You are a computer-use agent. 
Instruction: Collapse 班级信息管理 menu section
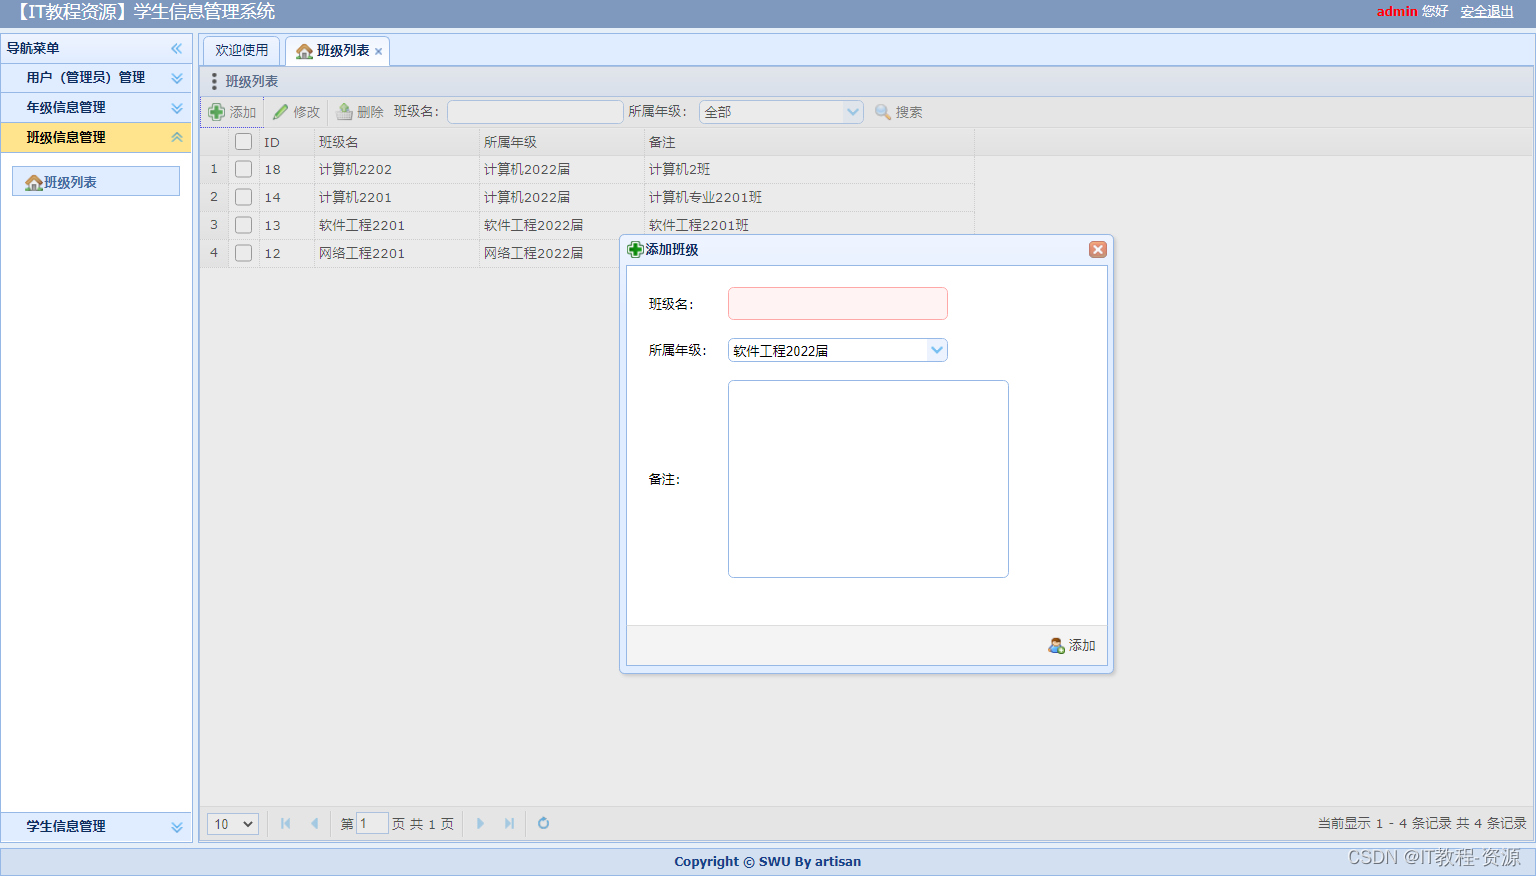click(96, 138)
